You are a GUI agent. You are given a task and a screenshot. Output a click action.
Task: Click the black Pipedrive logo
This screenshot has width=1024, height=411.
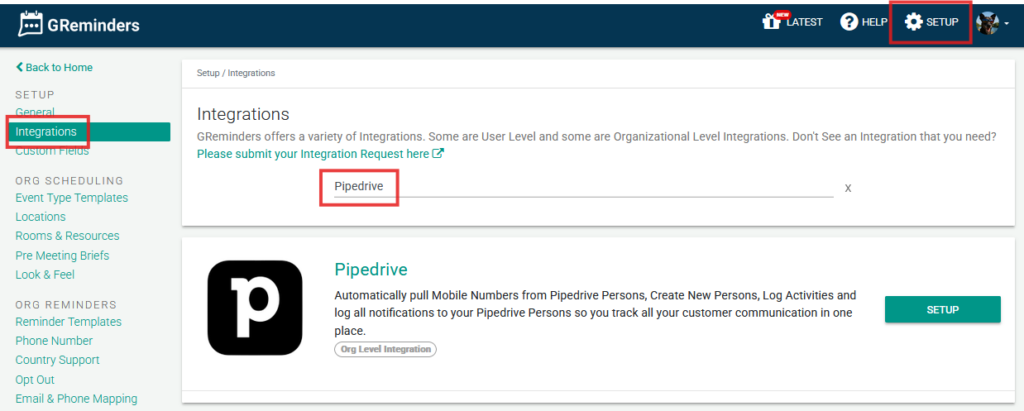pyautogui.click(x=255, y=309)
